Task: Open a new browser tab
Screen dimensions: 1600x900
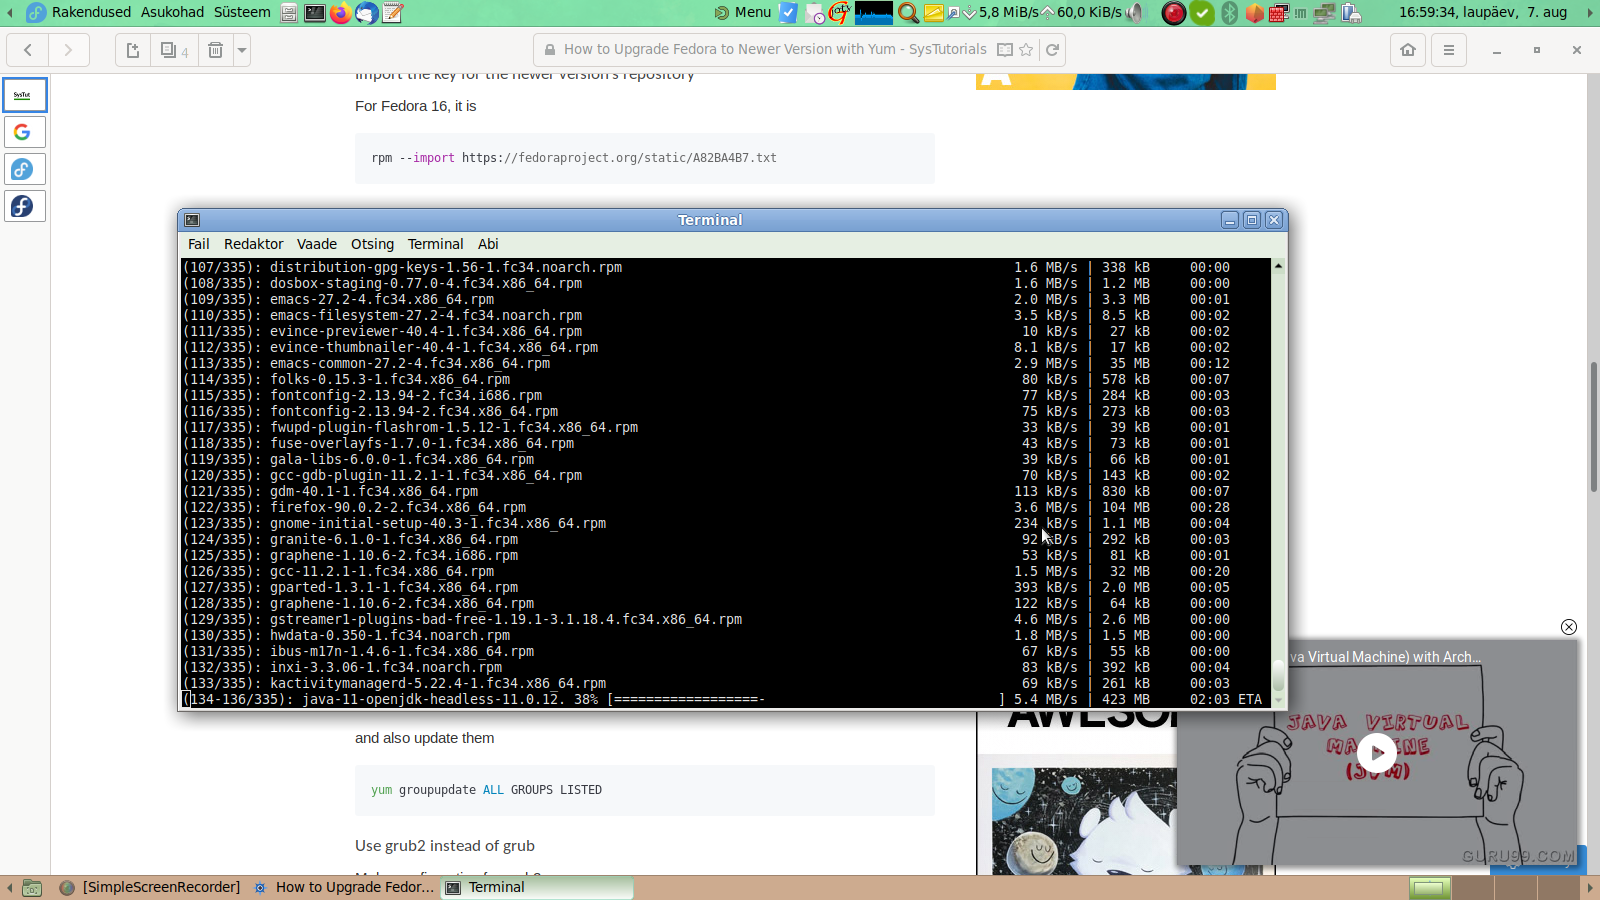Action: pyautogui.click(x=132, y=50)
